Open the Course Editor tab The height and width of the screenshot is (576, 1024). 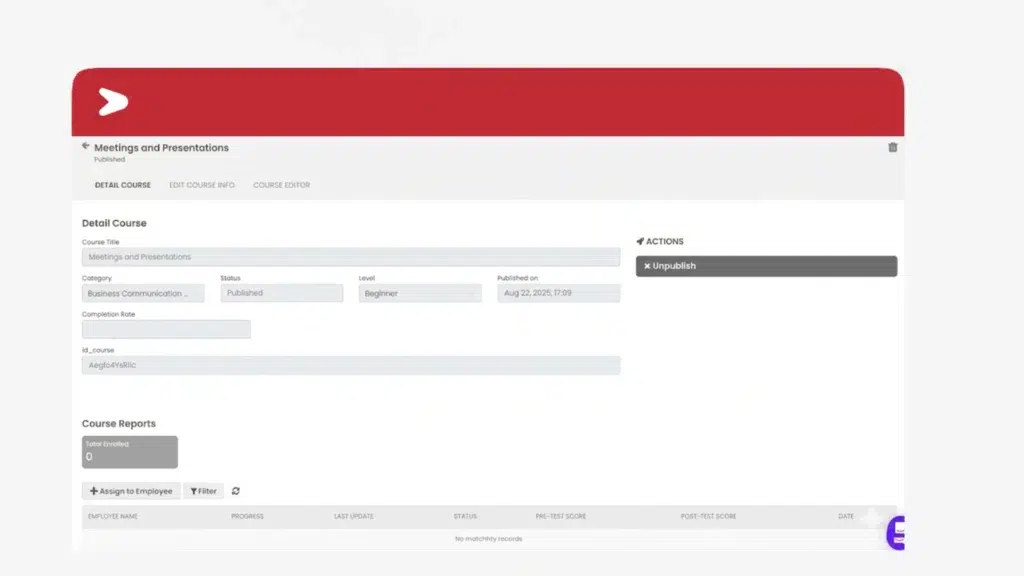(x=281, y=185)
